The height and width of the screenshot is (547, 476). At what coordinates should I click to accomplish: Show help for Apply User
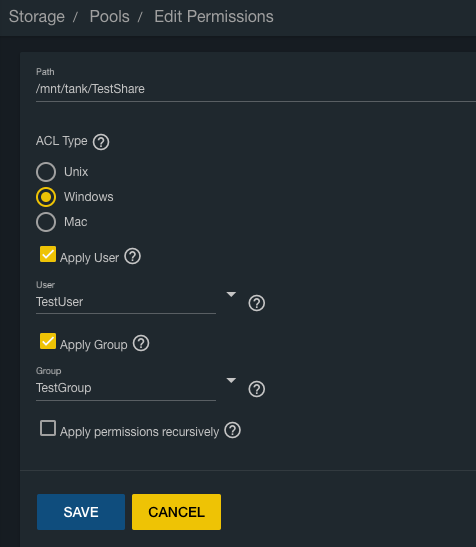[133, 256]
